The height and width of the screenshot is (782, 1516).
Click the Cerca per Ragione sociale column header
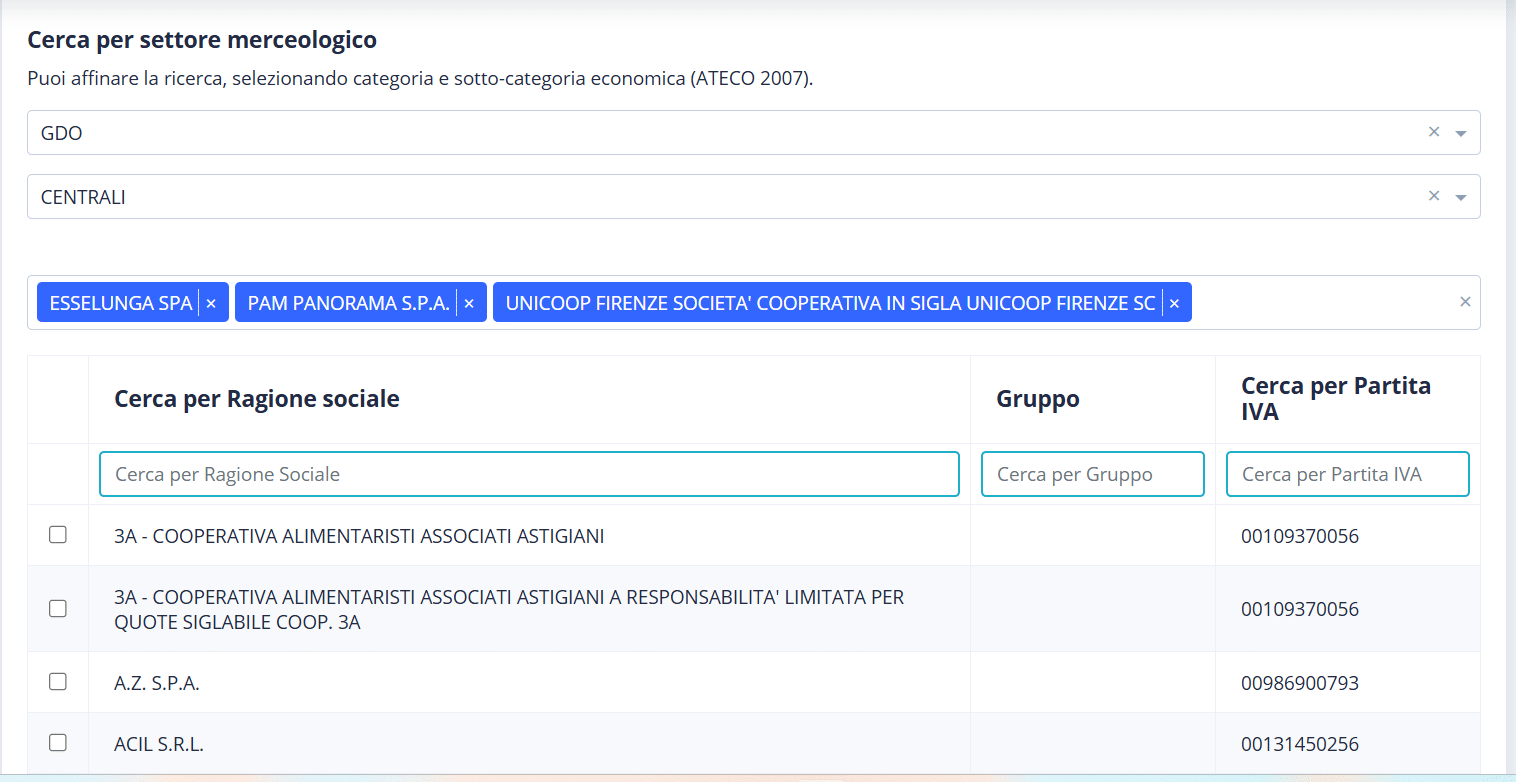(x=257, y=399)
